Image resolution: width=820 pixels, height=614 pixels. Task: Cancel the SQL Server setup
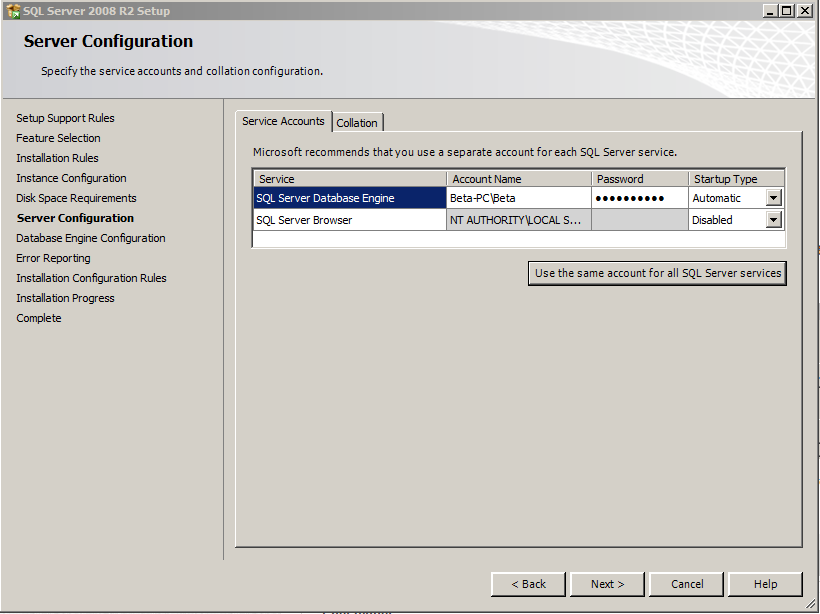(x=687, y=584)
